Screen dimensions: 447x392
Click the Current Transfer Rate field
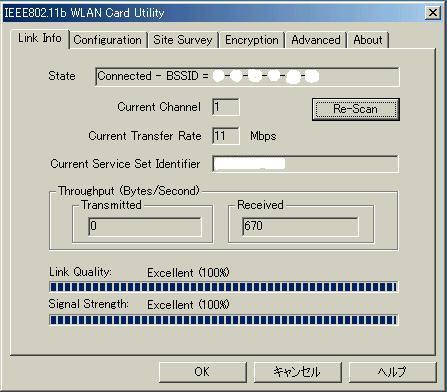[226, 136]
